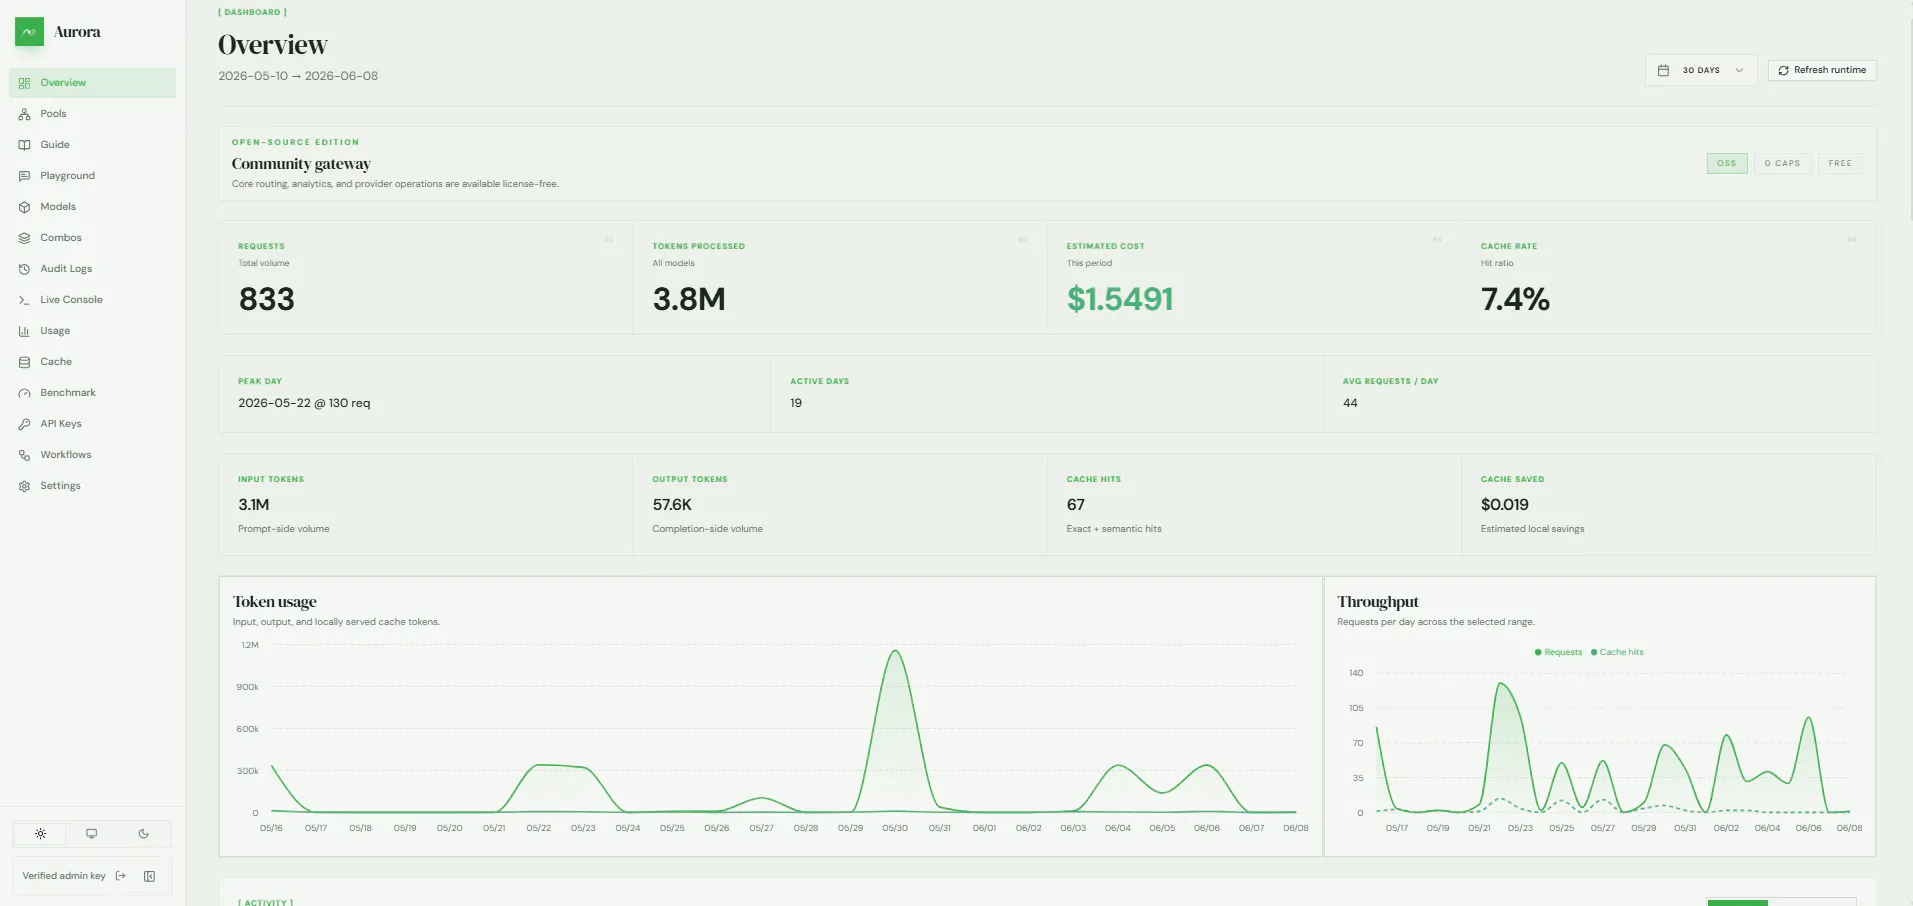Click the Aurora logo icon
1913x906 pixels.
tap(29, 32)
